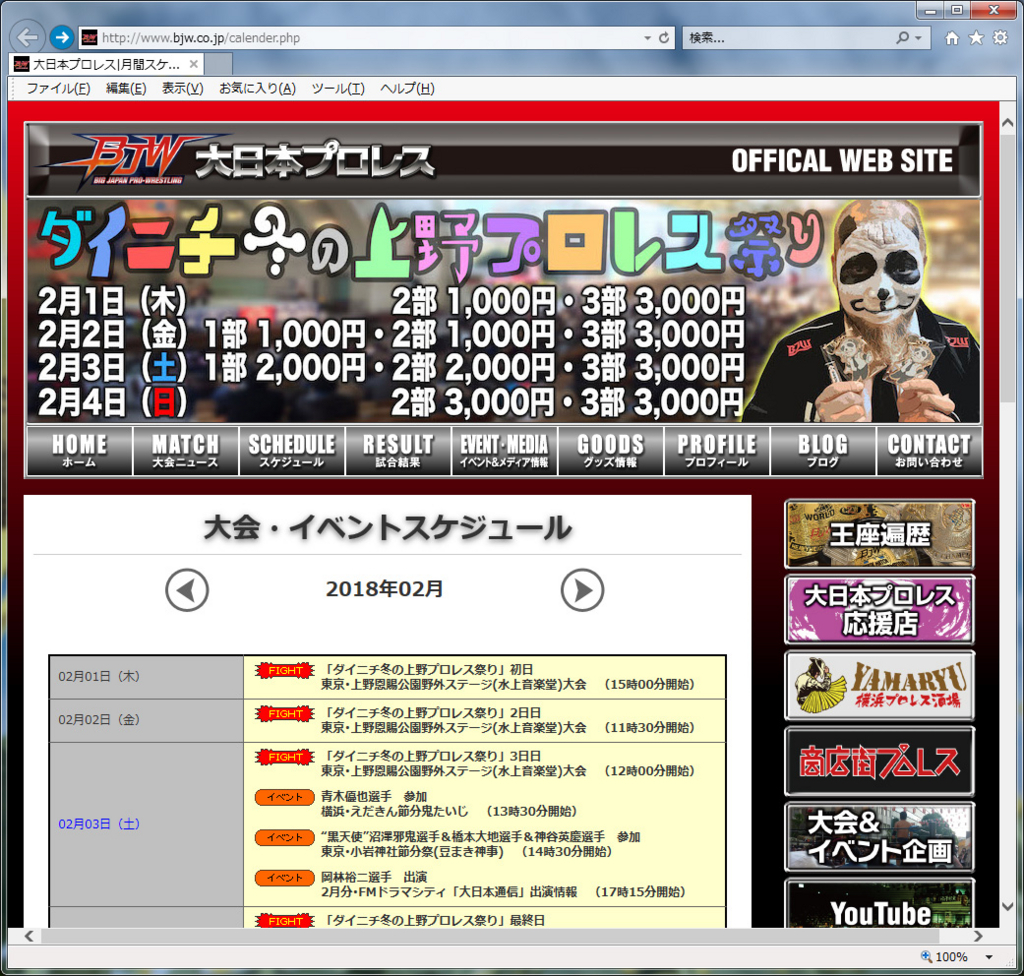Open zoom level dropdown arrow
Viewport: 1024px width, 976px height.
point(989,957)
